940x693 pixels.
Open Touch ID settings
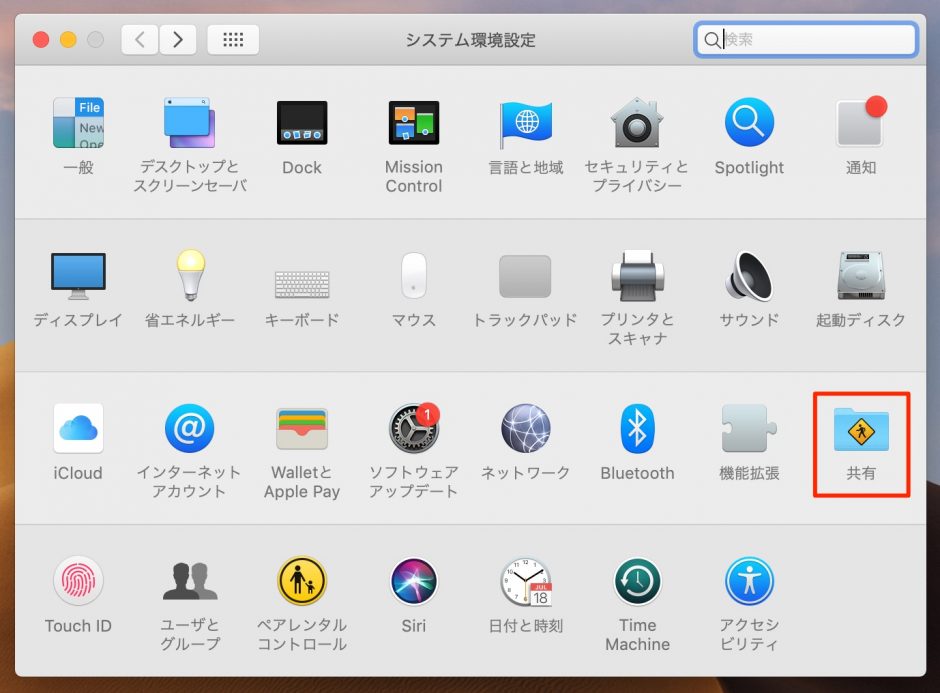tap(78, 583)
